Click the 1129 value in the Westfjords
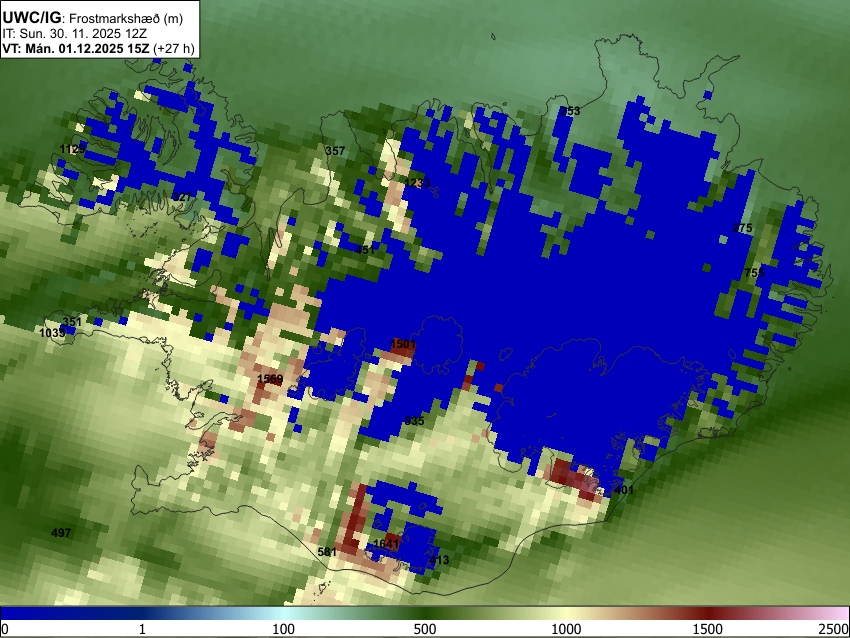Viewport: 850px width, 638px height. (x=72, y=149)
